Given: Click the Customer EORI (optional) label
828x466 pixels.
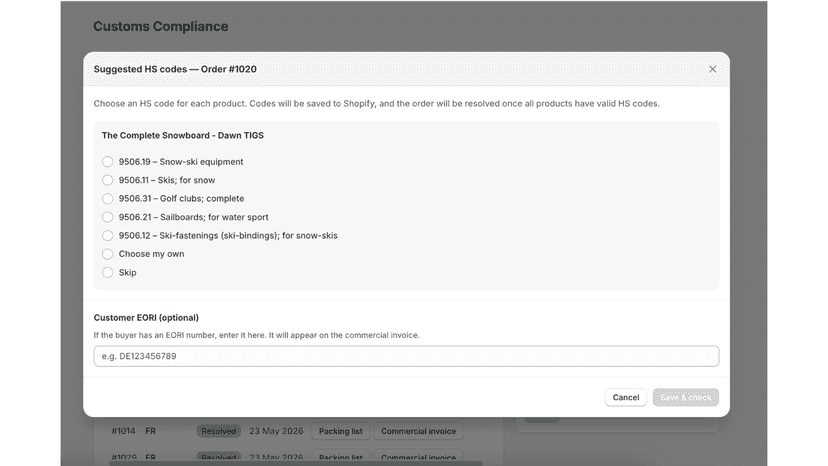Looking at the screenshot, I should 146,318.
